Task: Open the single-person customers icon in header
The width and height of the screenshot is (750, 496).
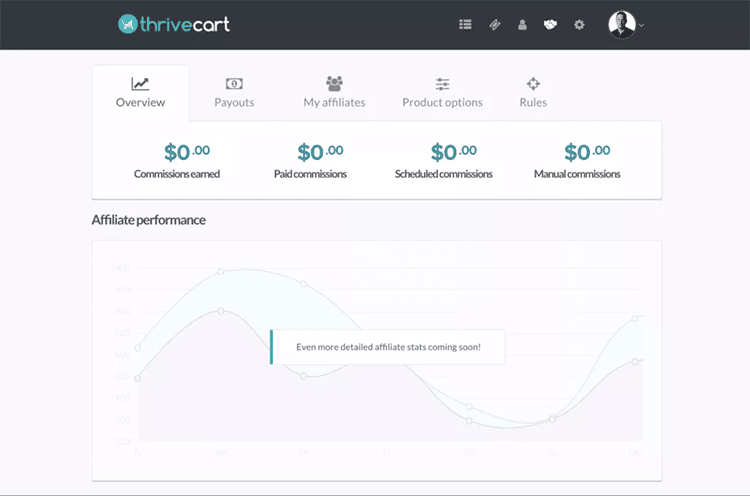Action: point(522,24)
